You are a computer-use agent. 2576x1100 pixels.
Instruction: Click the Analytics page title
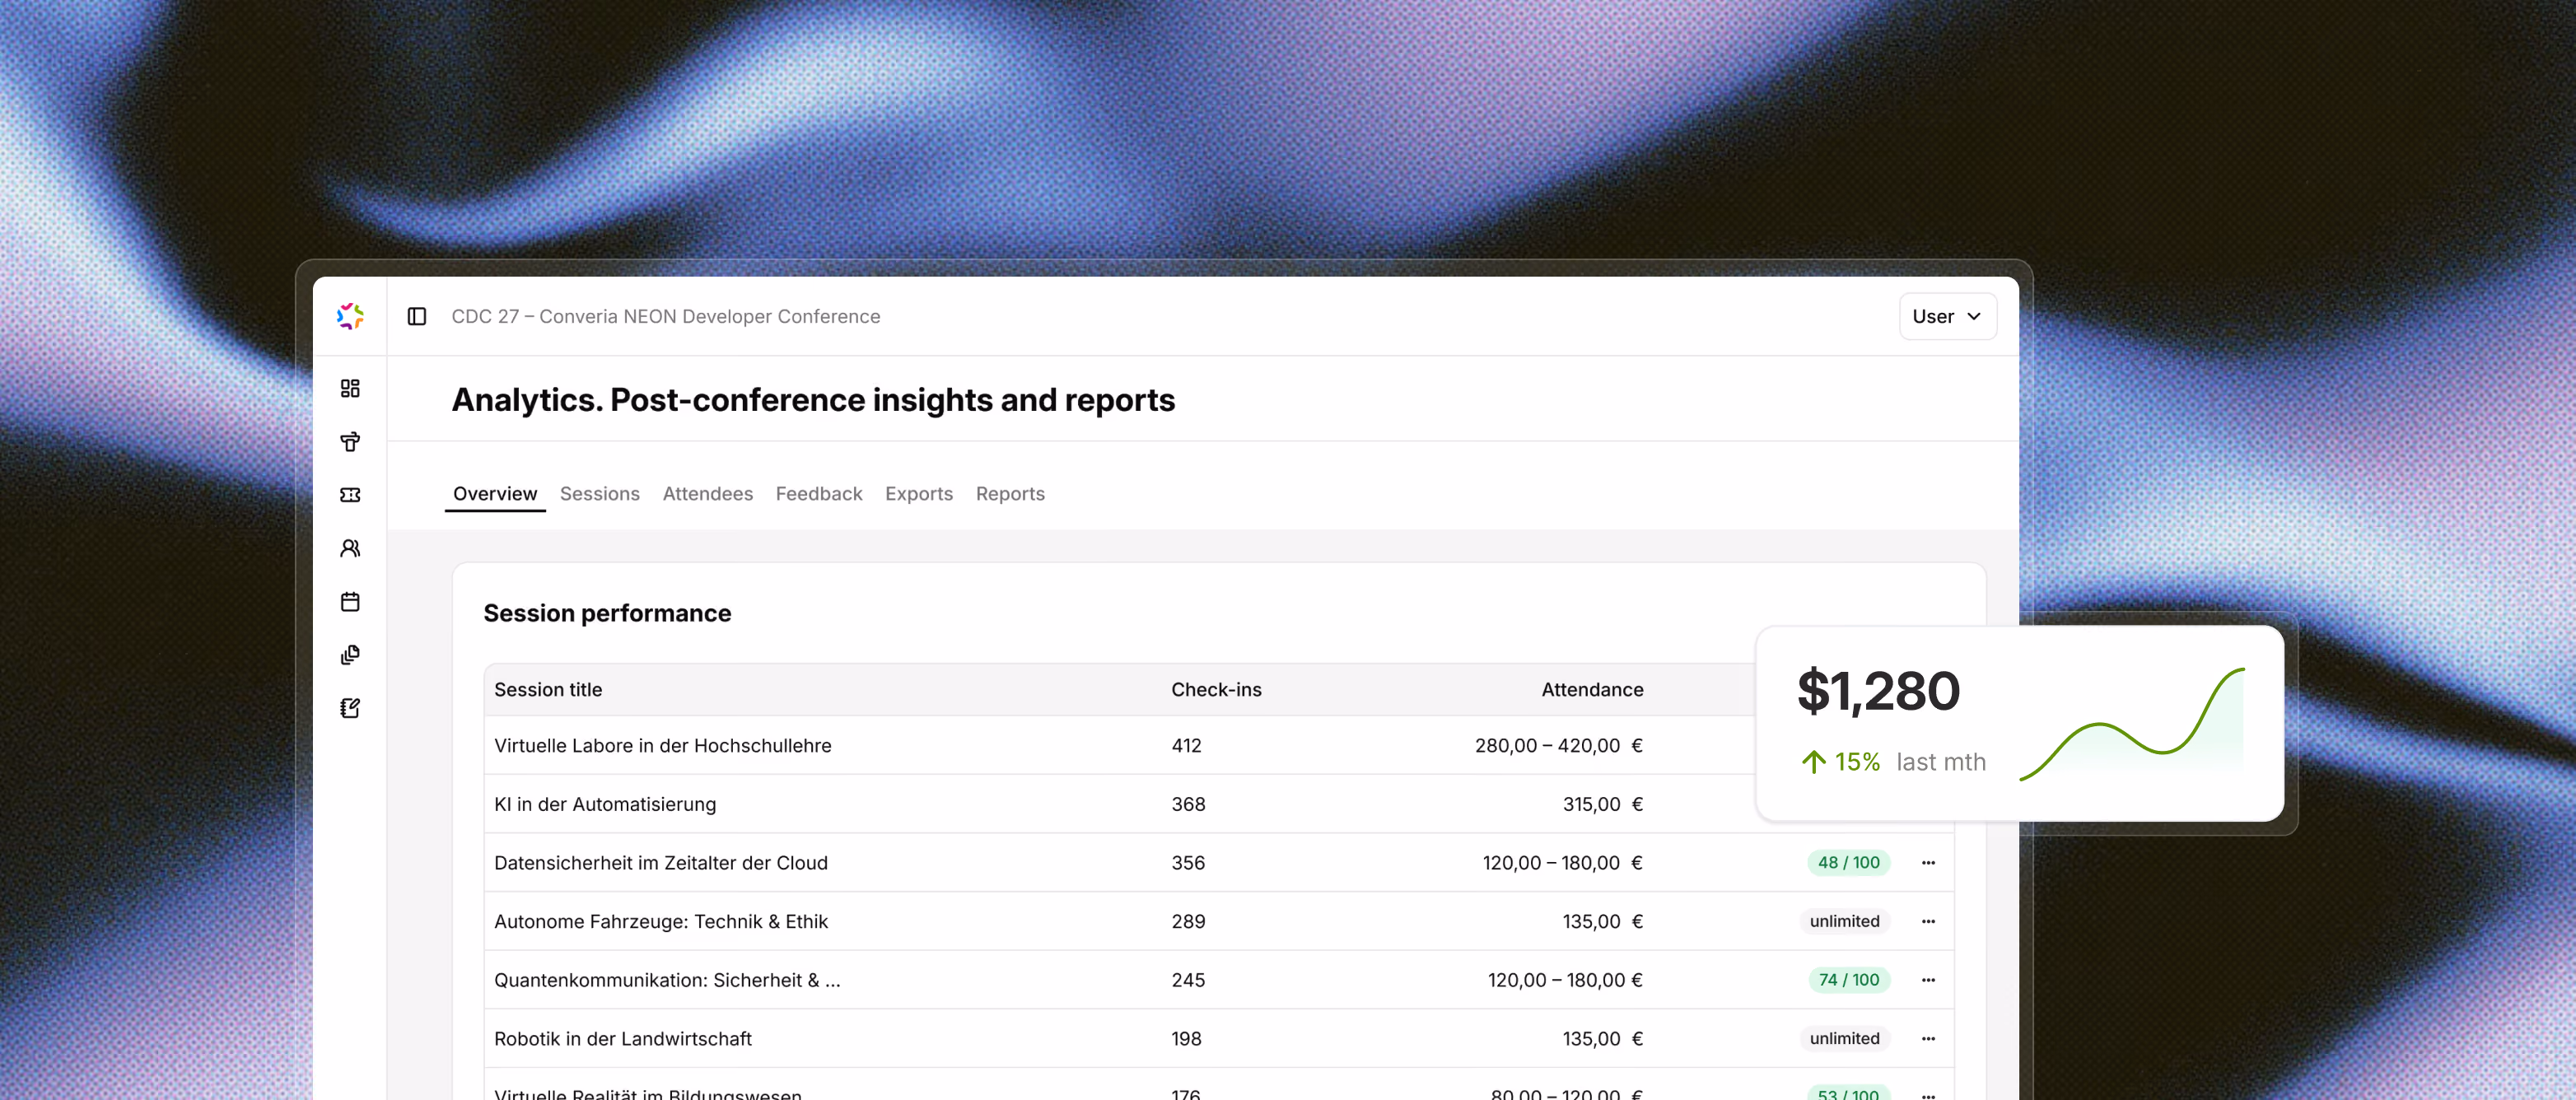tap(813, 400)
